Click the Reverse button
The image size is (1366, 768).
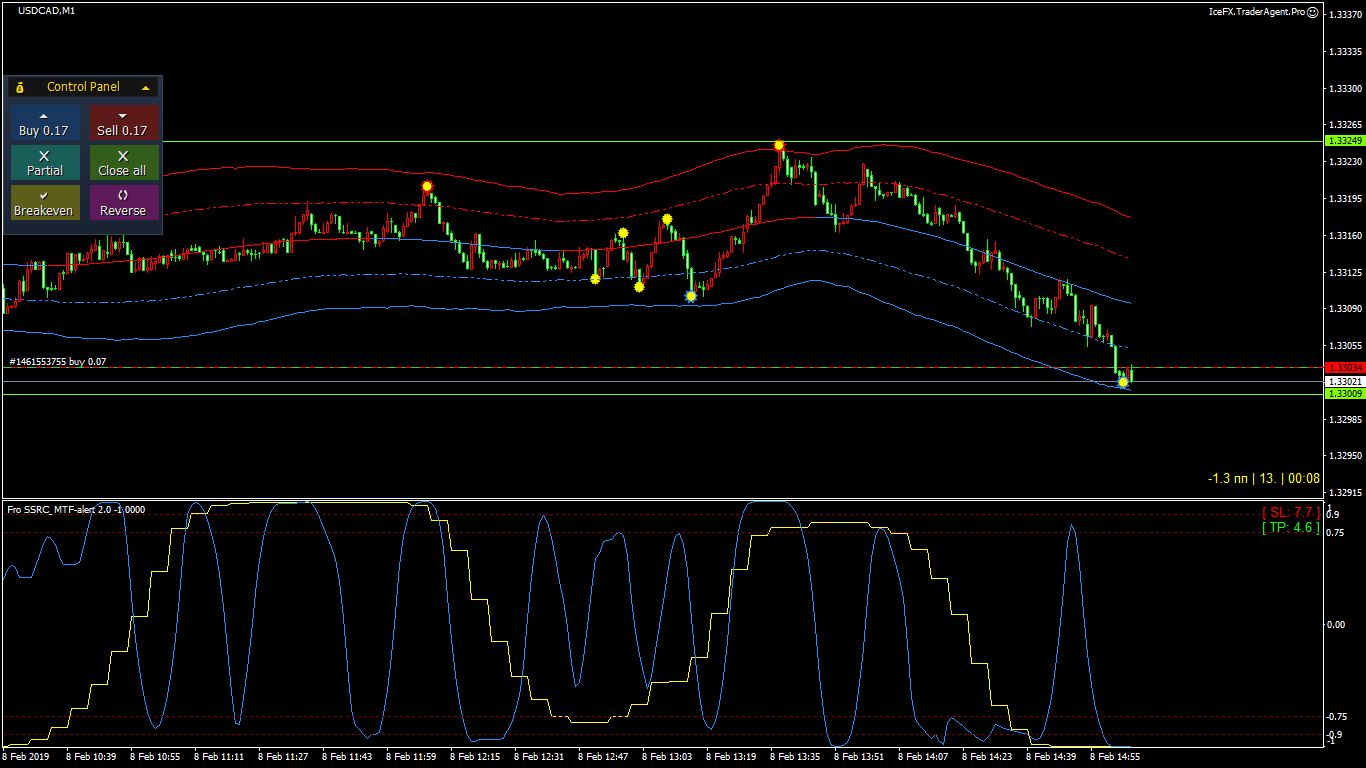click(x=123, y=203)
